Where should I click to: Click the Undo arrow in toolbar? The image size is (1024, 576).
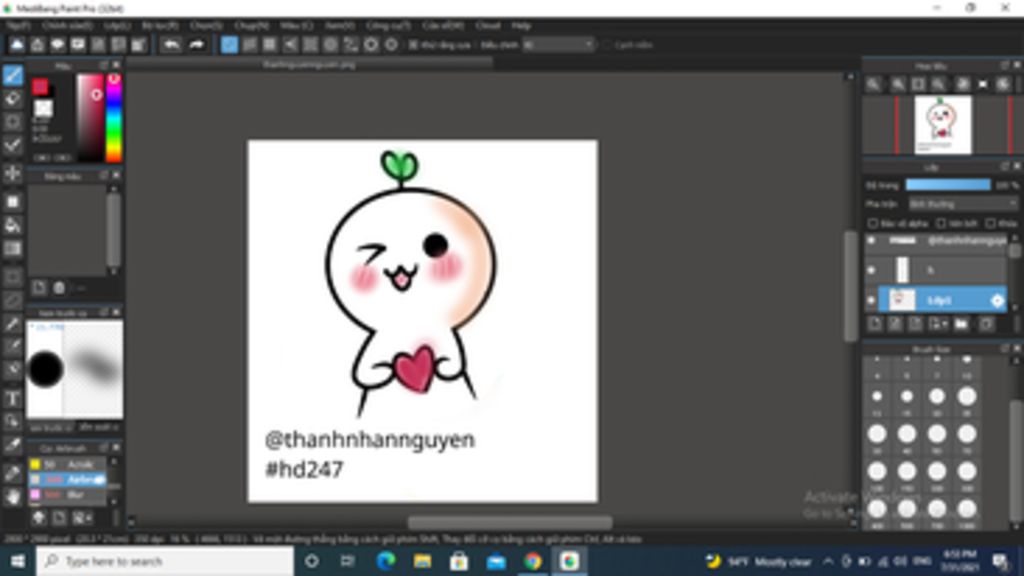(x=171, y=45)
